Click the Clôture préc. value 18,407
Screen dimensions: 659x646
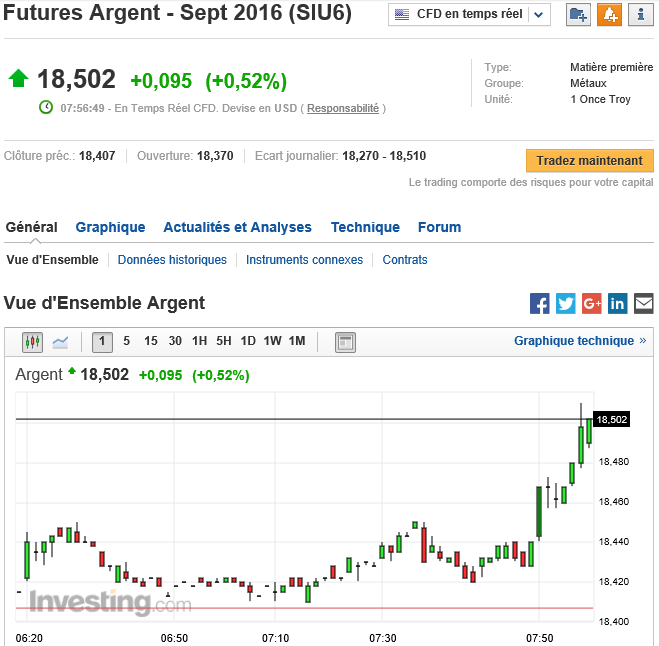click(x=97, y=156)
